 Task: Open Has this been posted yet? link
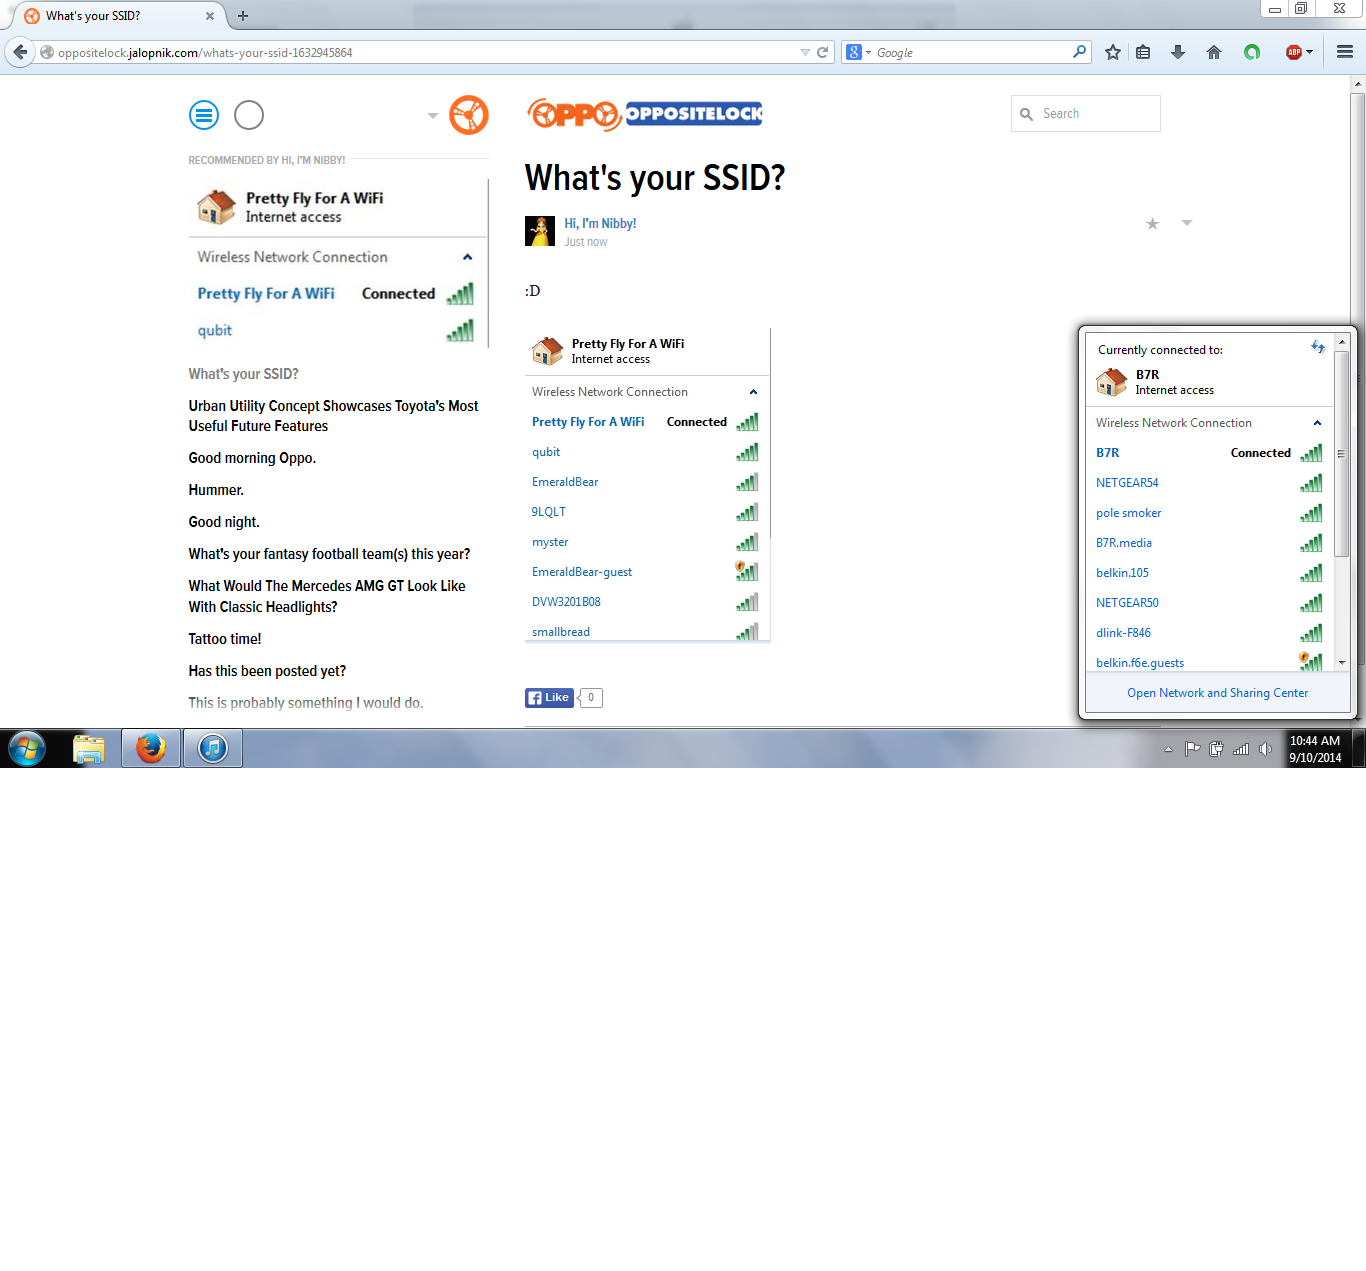[x=267, y=671]
